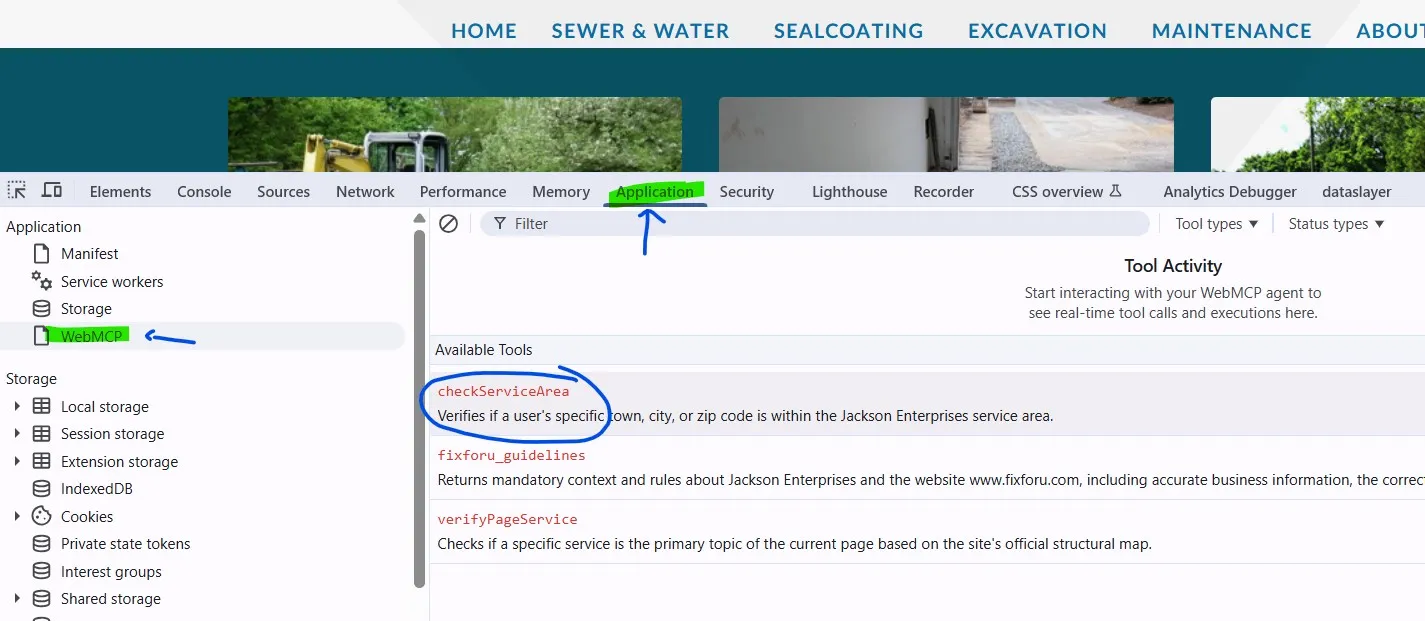Click the sidebar vertical scrollbar
Viewport: 1425px width, 621px height.
pyautogui.click(x=420, y=408)
